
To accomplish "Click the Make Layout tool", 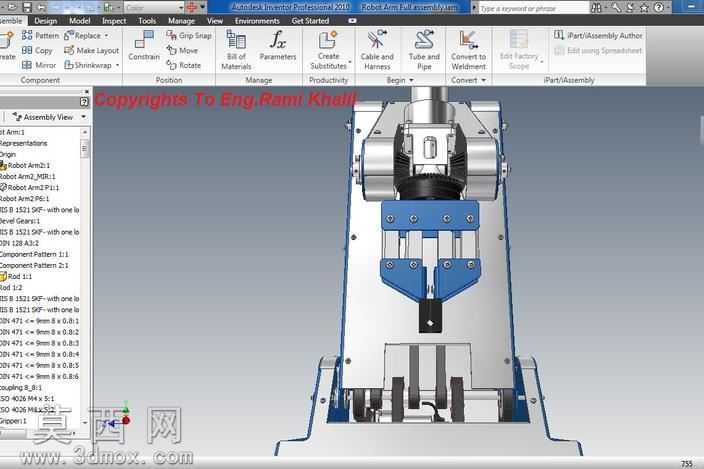I will (92, 50).
